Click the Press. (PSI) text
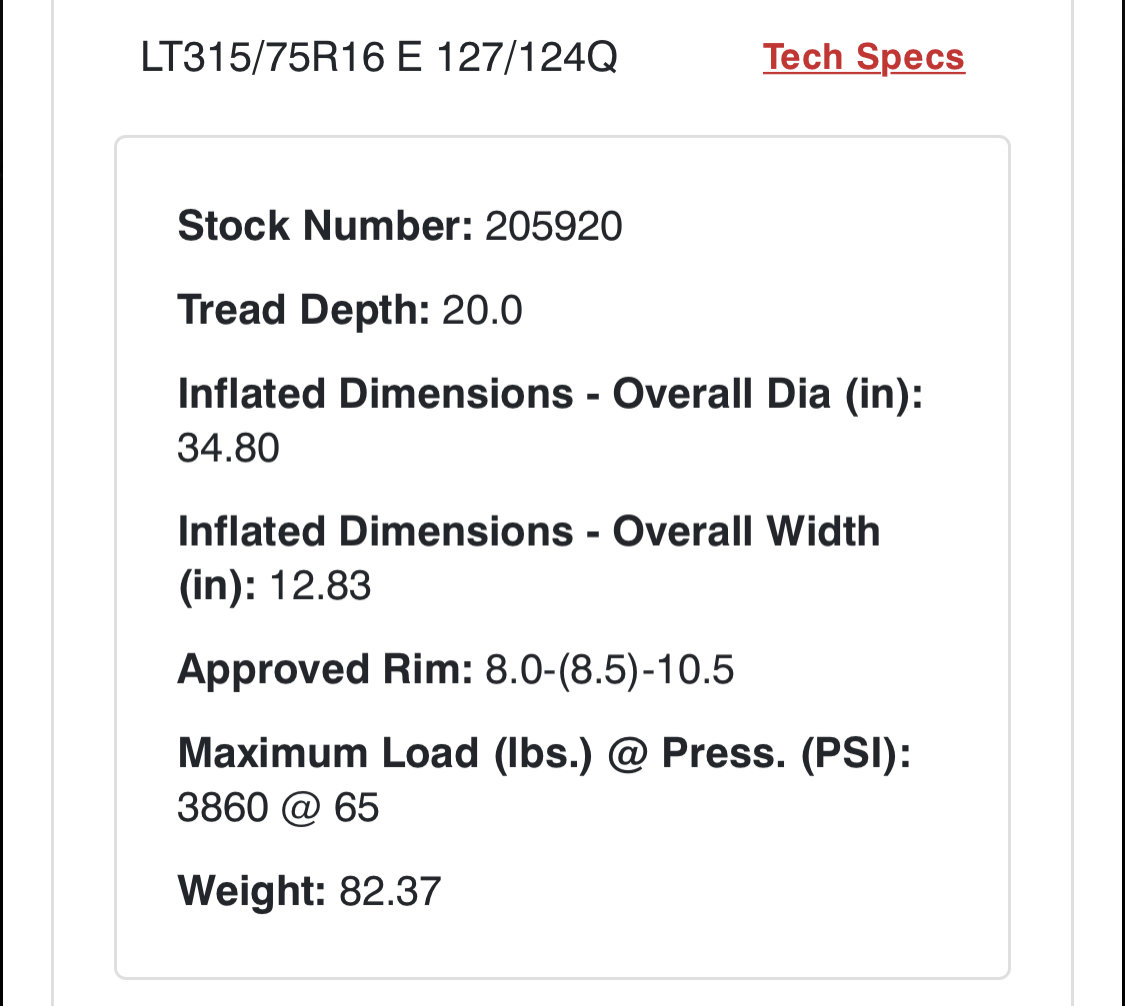1125x1006 pixels. coord(786,754)
